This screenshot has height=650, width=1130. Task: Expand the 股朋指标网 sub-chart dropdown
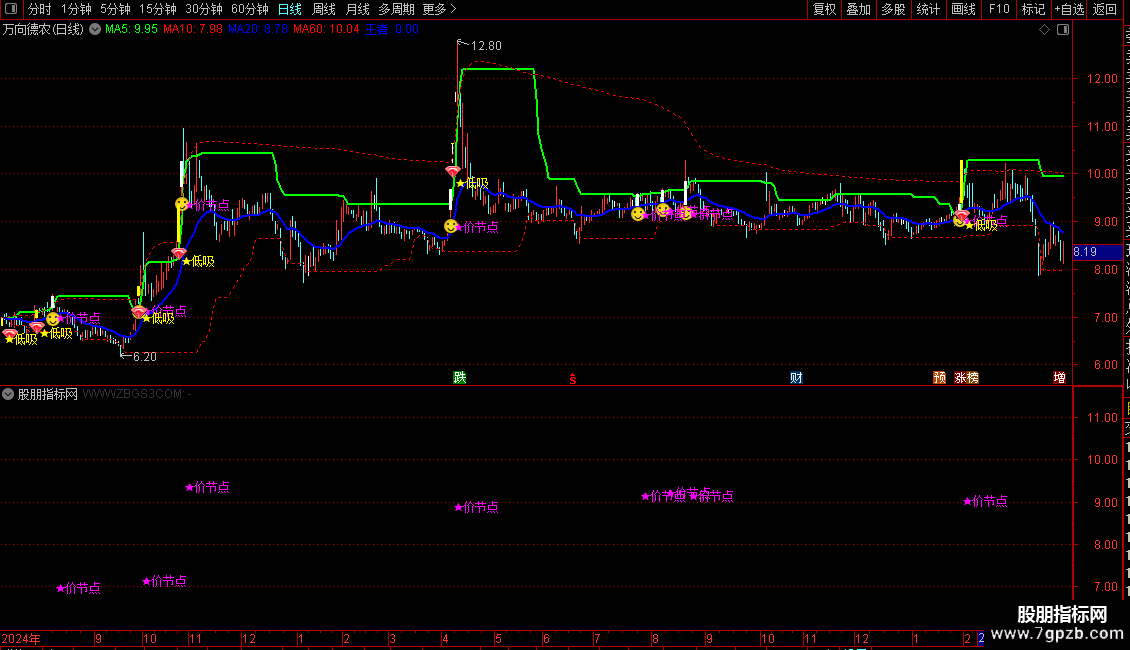point(9,394)
